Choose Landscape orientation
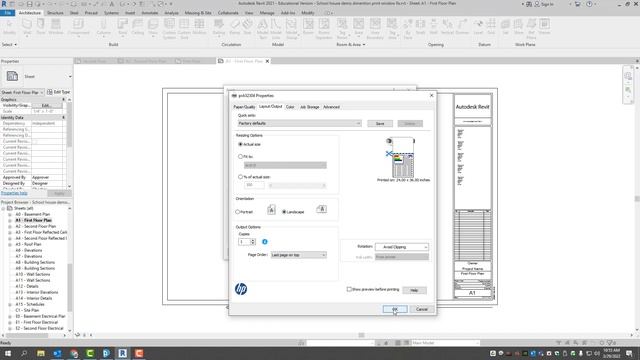The image size is (640, 360). (x=284, y=212)
